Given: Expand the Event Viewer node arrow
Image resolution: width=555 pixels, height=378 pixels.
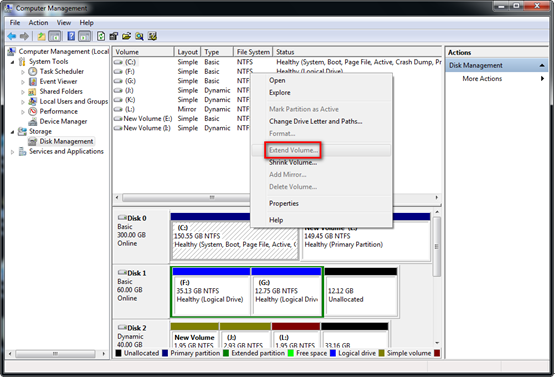Looking at the screenshot, I should [x=23, y=82].
